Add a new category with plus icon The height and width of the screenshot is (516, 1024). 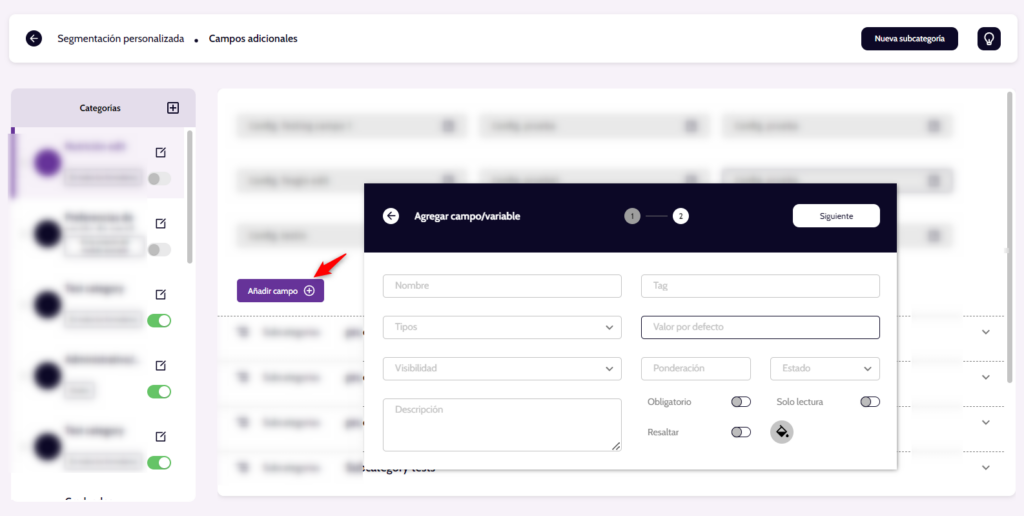coord(172,108)
